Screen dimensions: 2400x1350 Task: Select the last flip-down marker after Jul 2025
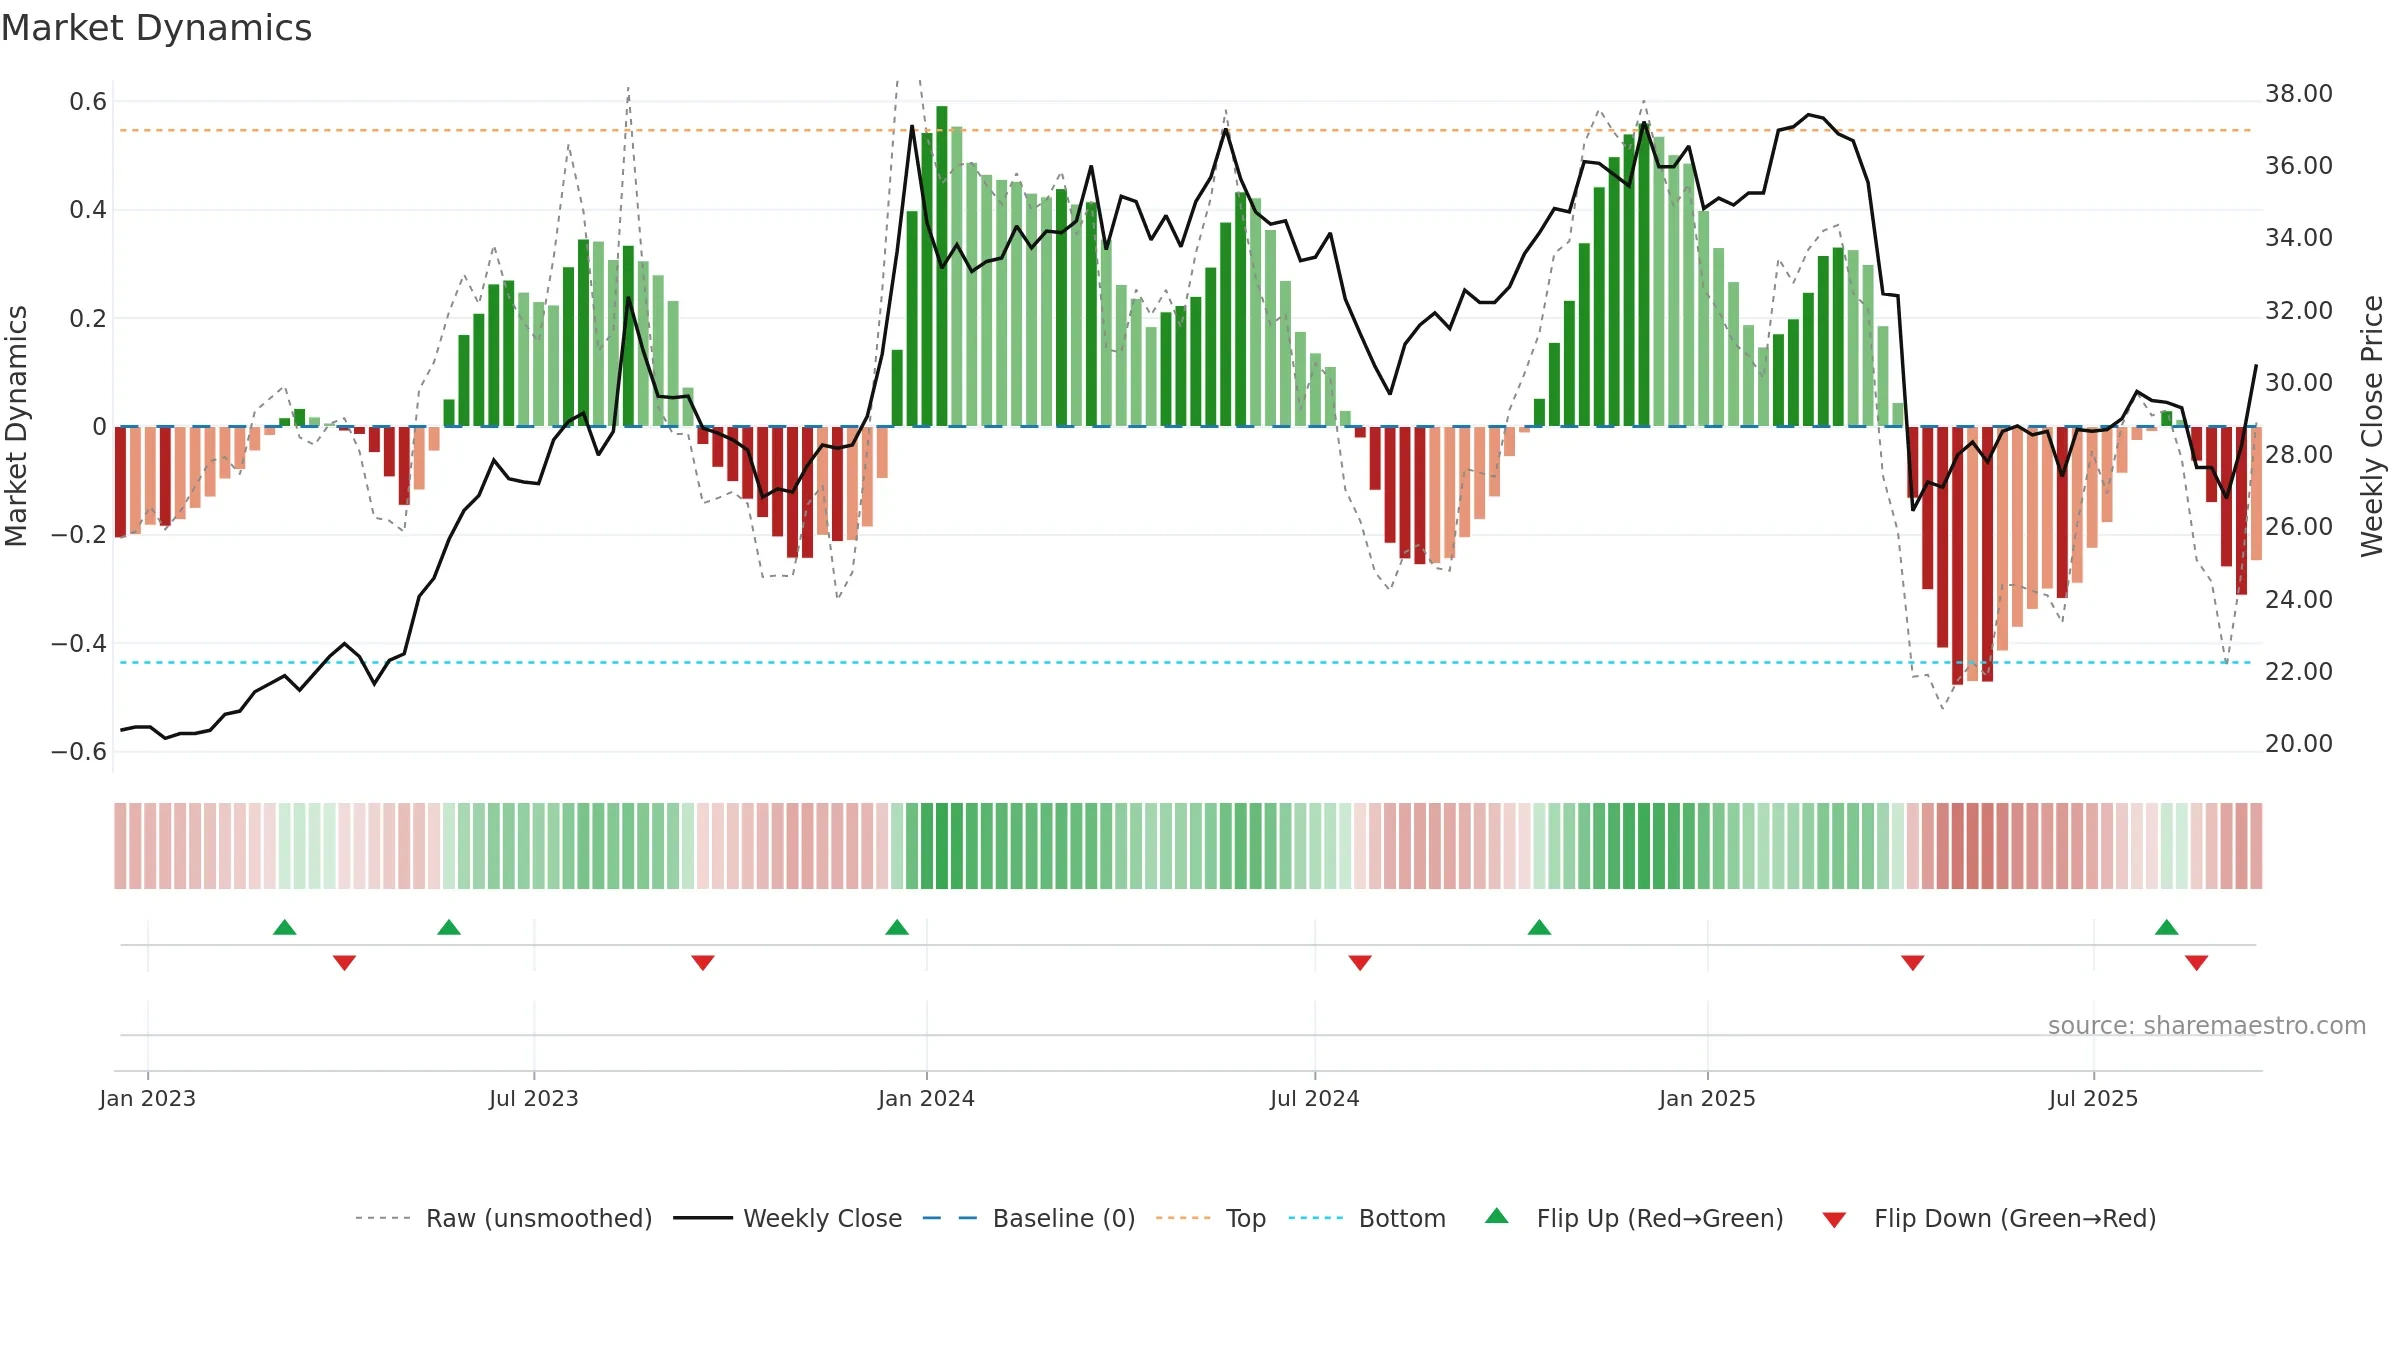2197,962
